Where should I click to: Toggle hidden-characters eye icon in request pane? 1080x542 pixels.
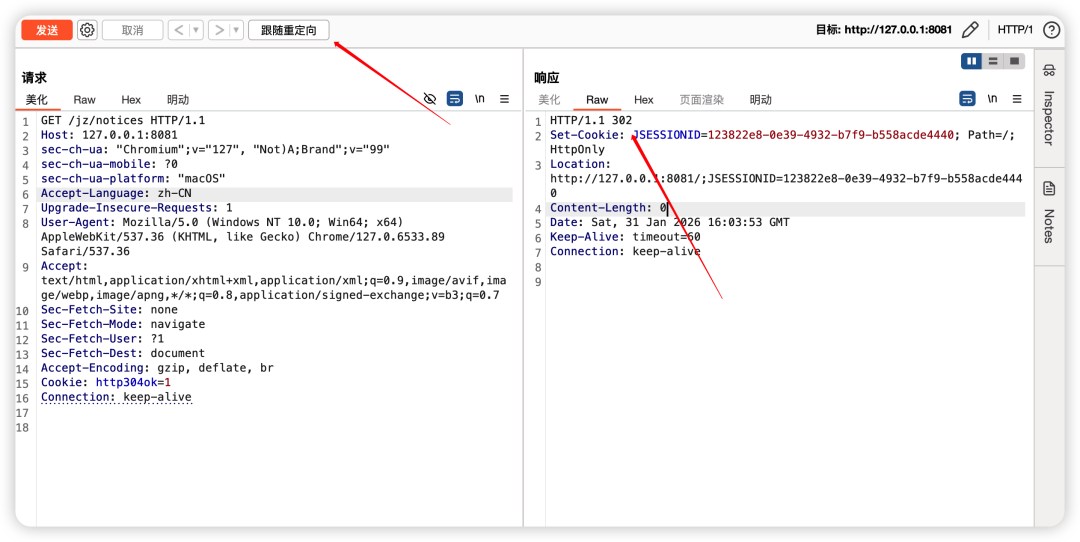click(x=430, y=99)
